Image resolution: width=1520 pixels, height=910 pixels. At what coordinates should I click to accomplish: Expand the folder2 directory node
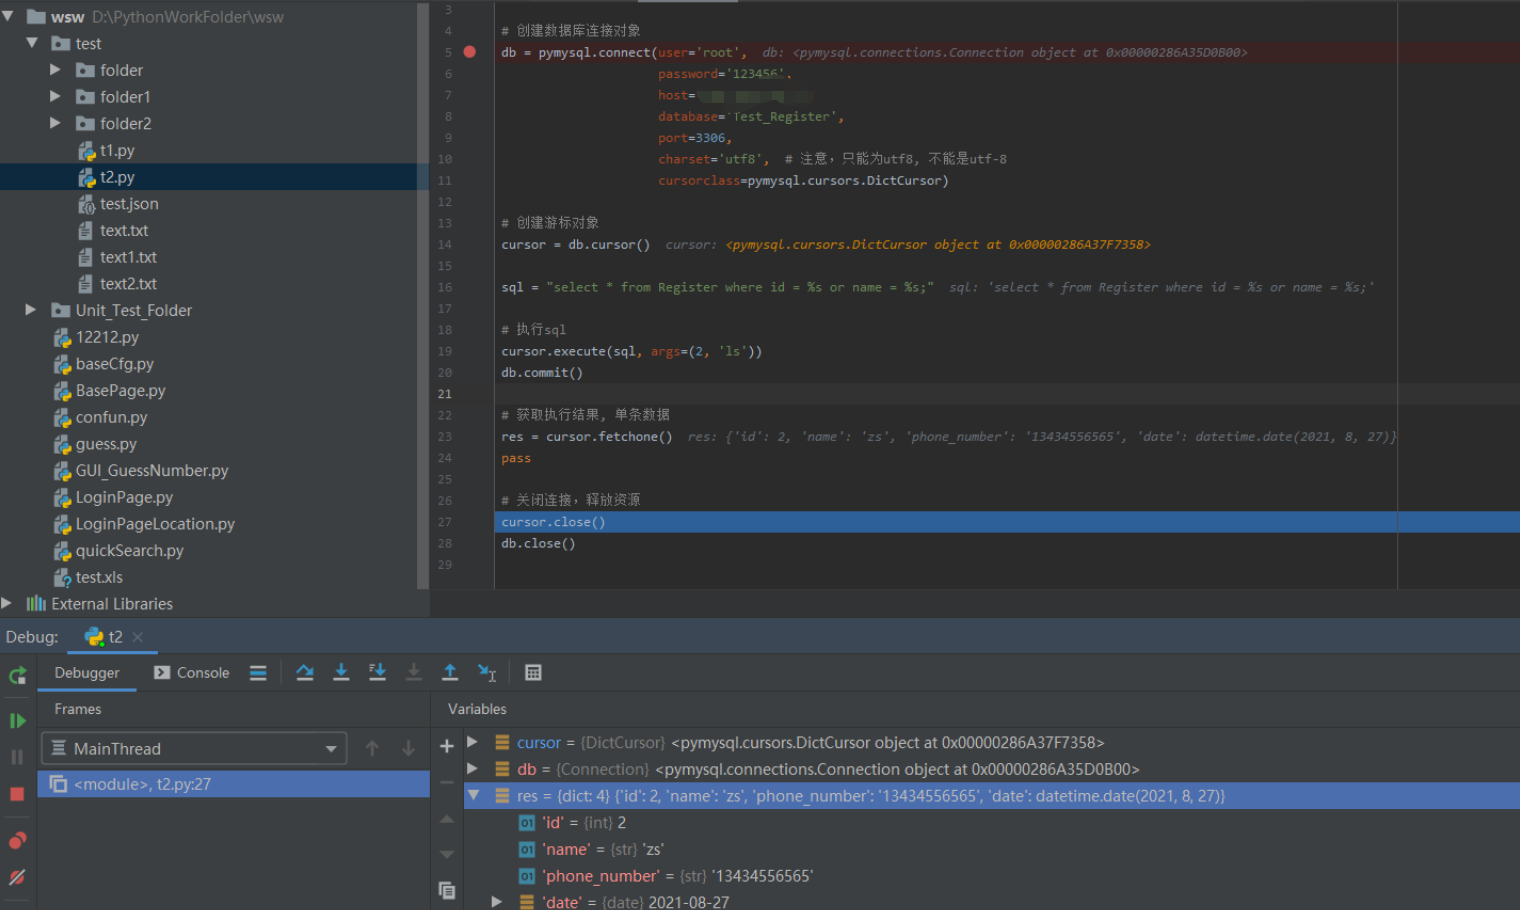tap(55, 123)
